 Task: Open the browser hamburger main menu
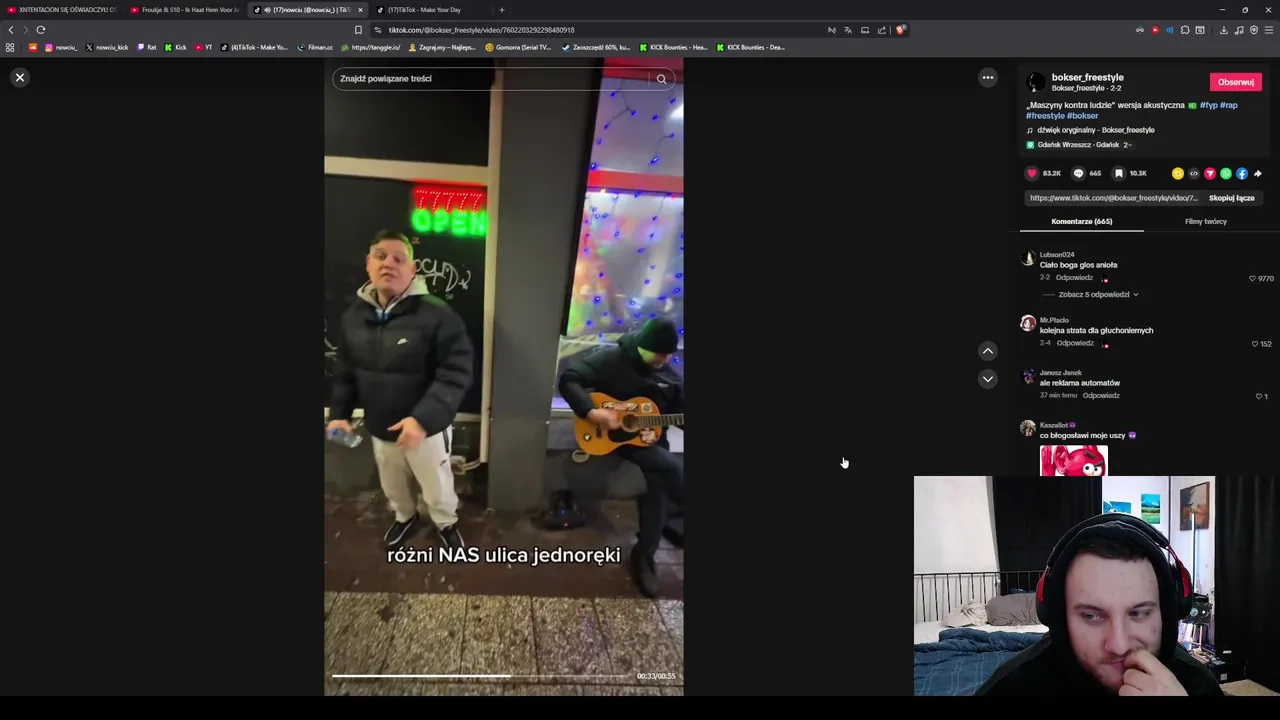pyautogui.click(x=1269, y=30)
